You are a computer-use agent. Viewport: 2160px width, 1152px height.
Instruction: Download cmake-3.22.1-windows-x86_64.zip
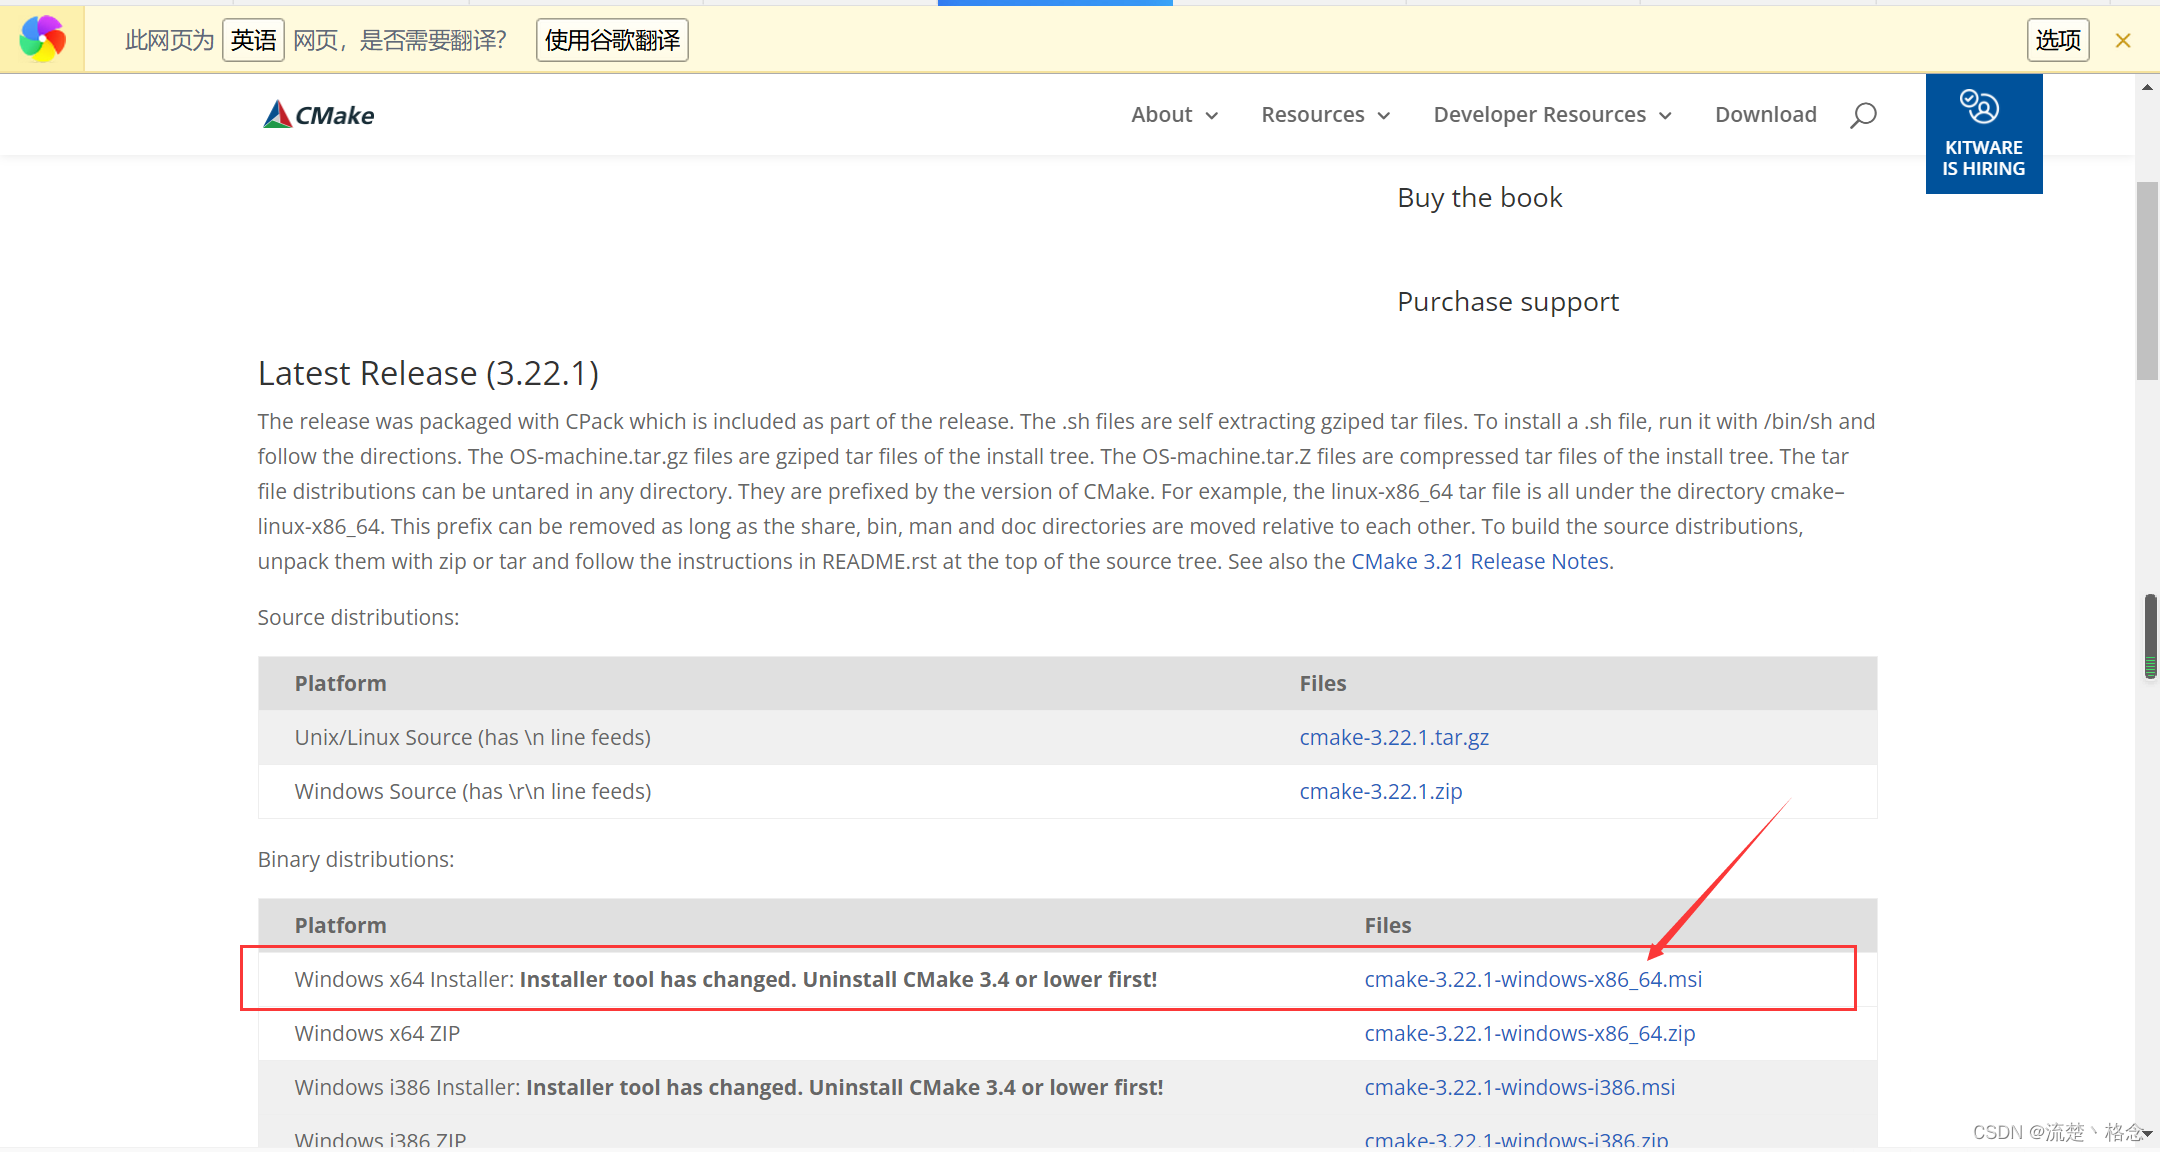pyautogui.click(x=1529, y=1034)
